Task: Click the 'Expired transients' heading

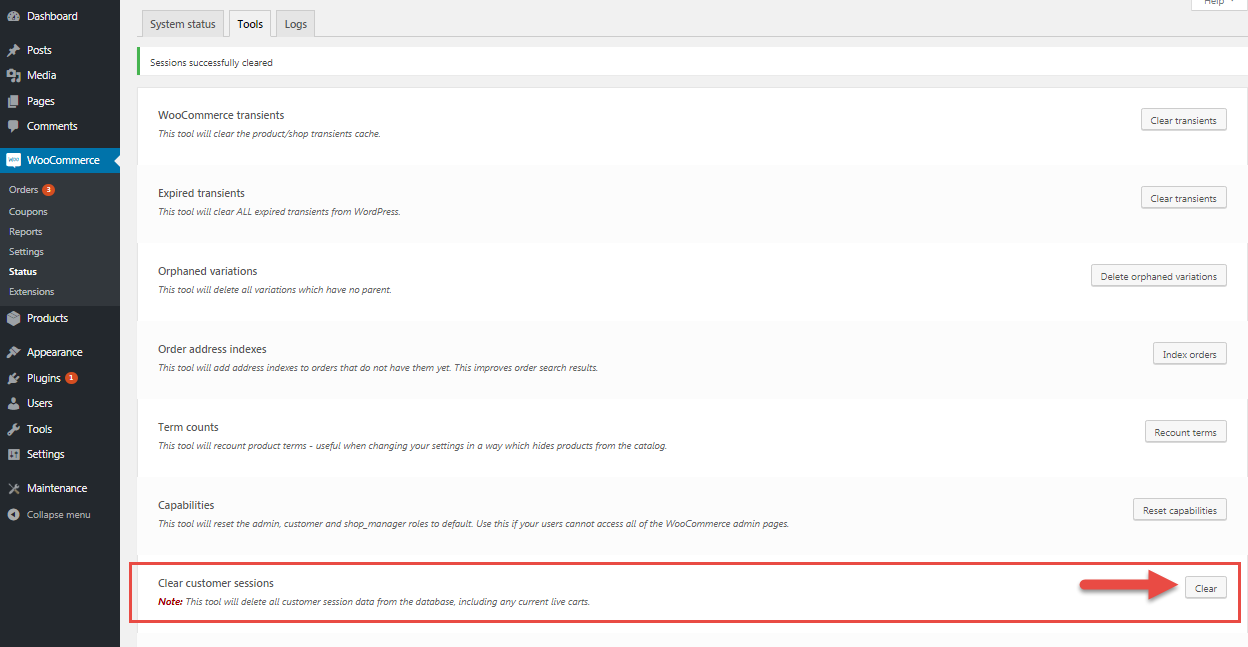Action: tap(201, 193)
